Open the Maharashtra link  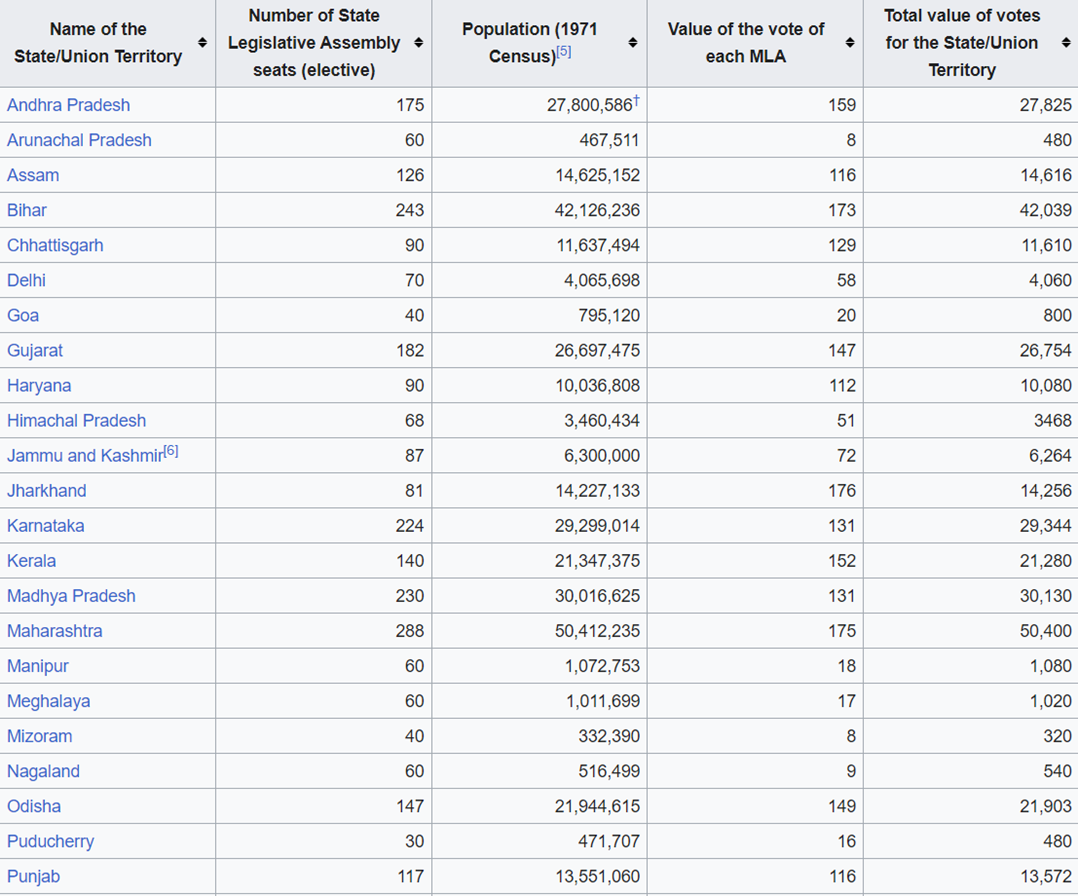(x=54, y=631)
